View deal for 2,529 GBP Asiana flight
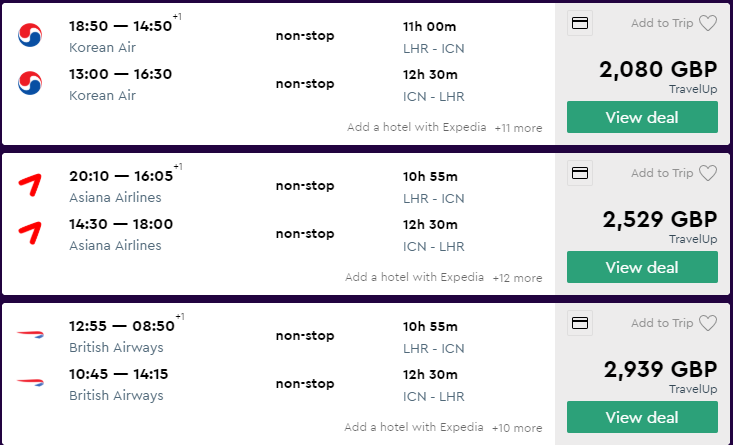This screenshot has height=445, width=733. (642, 267)
